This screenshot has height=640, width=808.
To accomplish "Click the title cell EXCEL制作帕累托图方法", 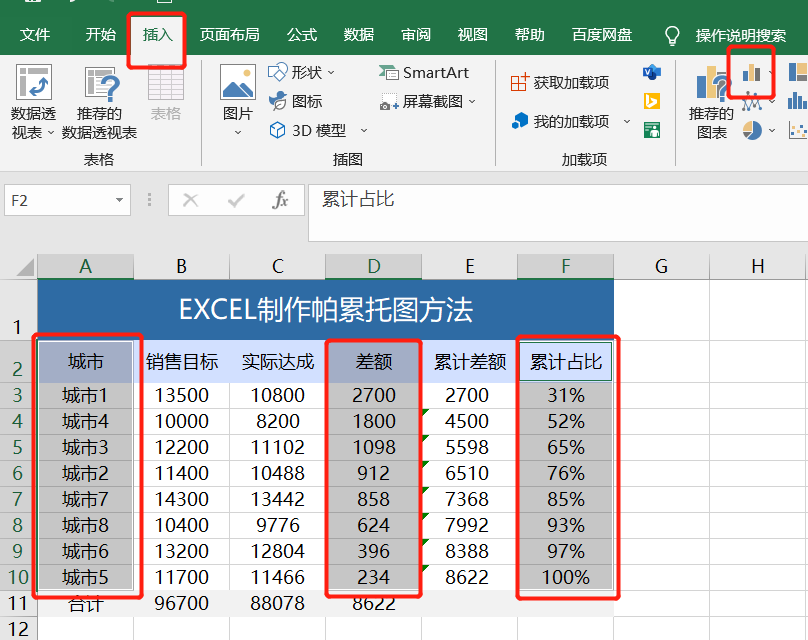I will (x=326, y=309).
